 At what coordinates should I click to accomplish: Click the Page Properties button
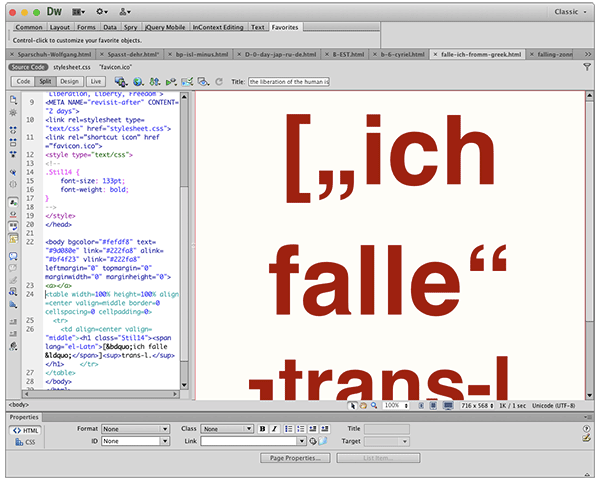[x=295, y=458]
